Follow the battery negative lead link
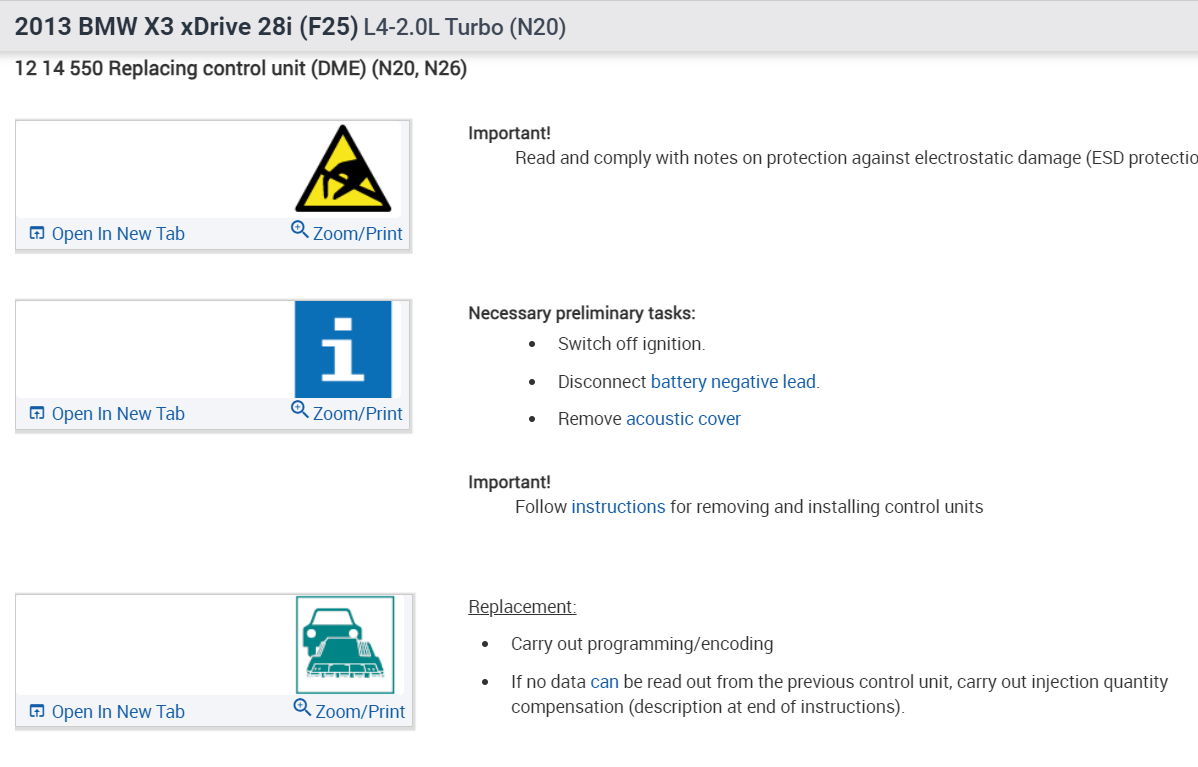 coord(733,382)
